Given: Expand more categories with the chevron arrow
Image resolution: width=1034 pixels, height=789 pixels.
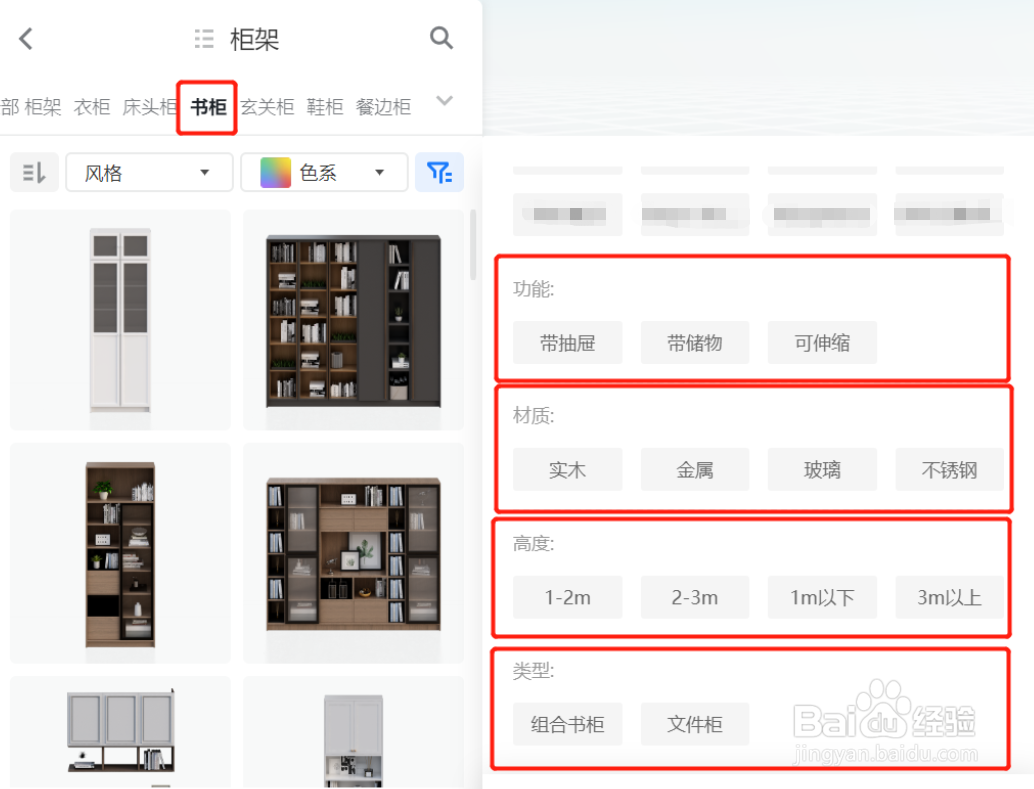Looking at the screenshot, I should coord(443,101).
